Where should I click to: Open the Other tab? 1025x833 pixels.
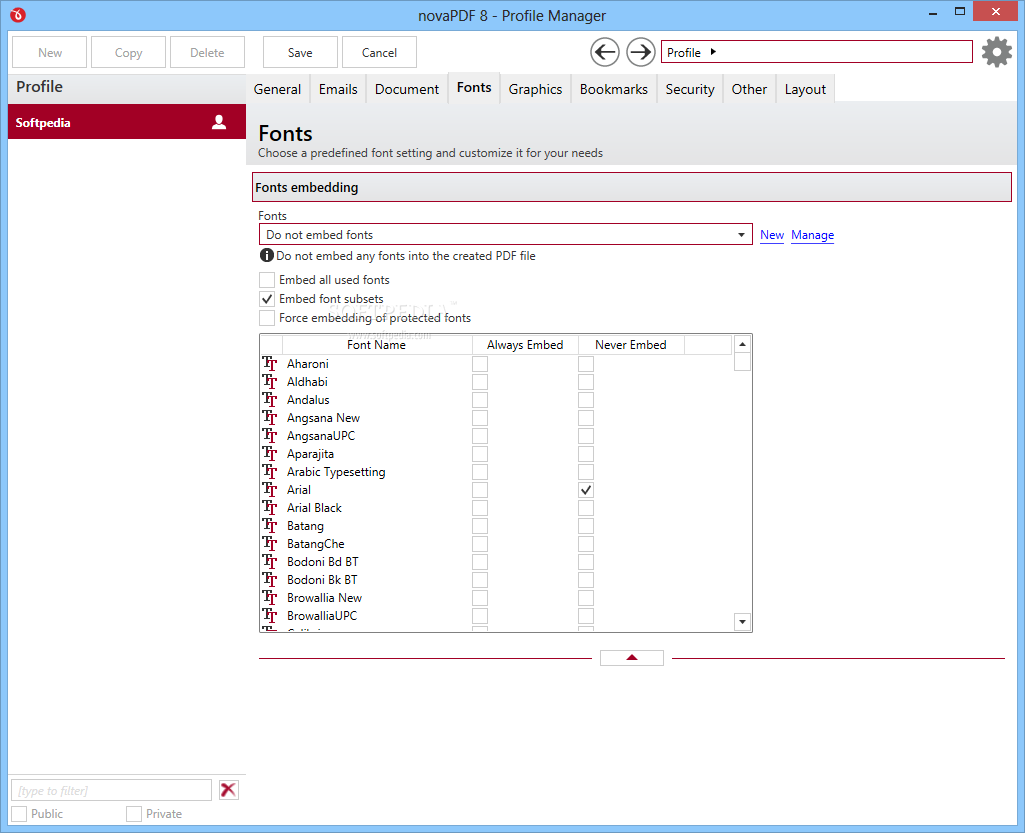tap(749, 89)
